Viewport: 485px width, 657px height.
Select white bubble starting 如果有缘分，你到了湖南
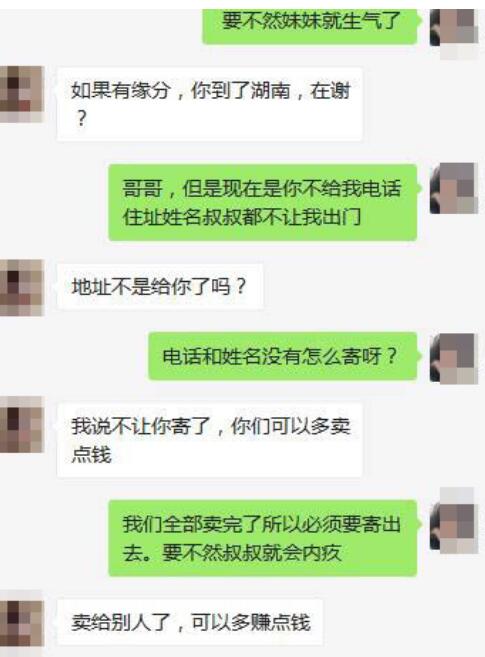pos(209,104)
